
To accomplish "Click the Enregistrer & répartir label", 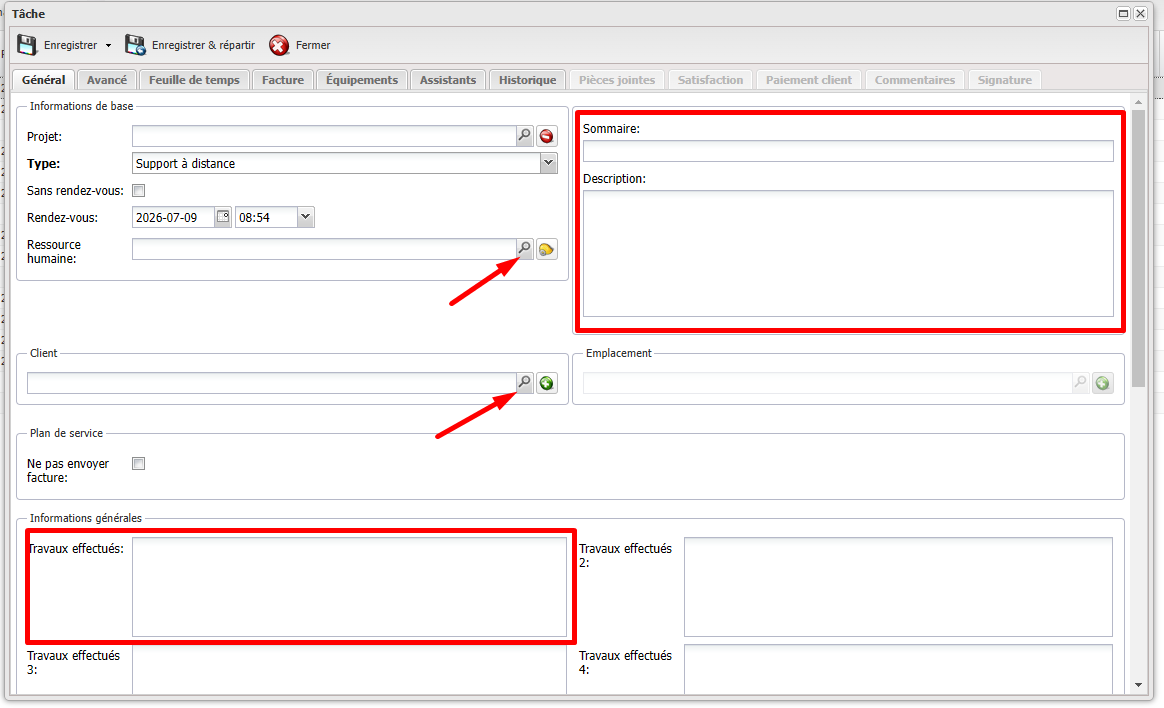I will (x=203, y=45).
